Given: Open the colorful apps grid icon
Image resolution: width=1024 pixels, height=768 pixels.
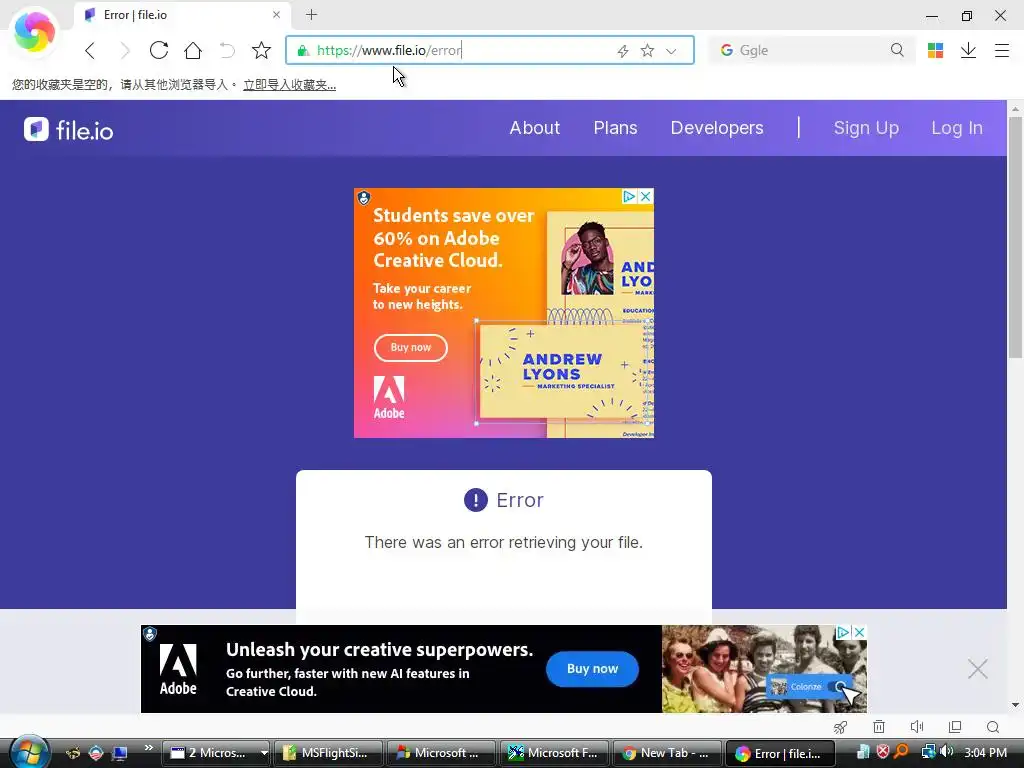Looking at the screenshot, I should click(935, 50).
